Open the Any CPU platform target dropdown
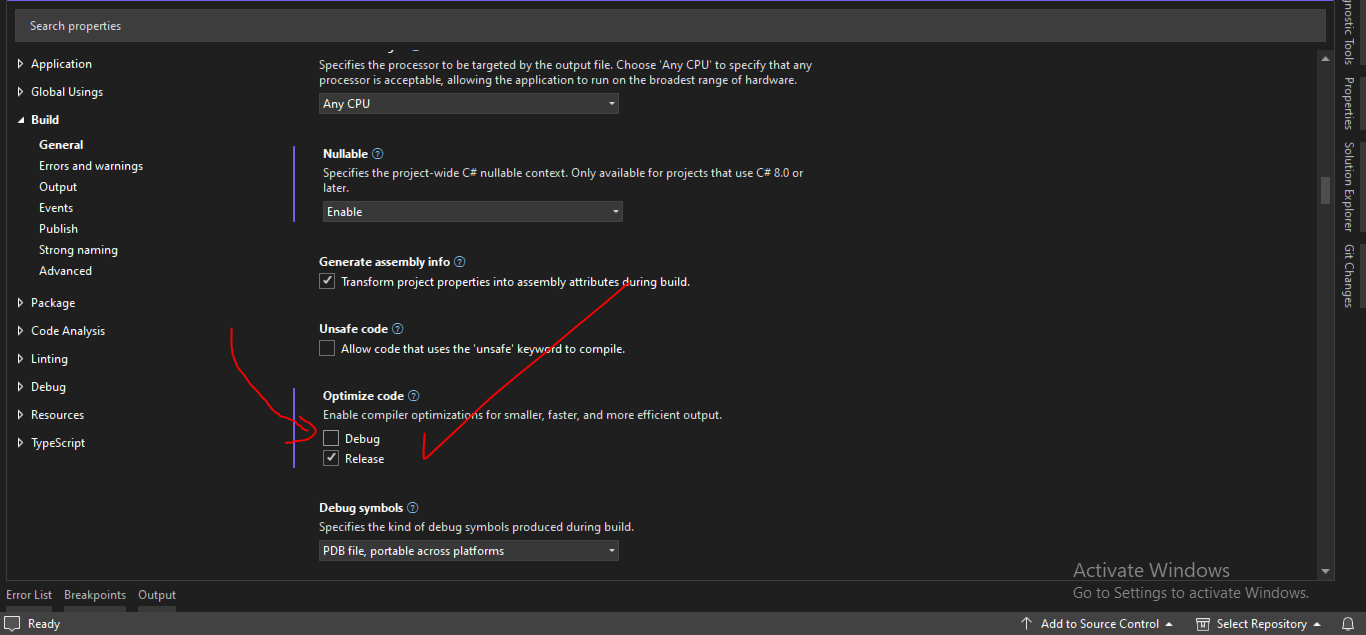Viewport: 1366px width, 635px height. 469,103
